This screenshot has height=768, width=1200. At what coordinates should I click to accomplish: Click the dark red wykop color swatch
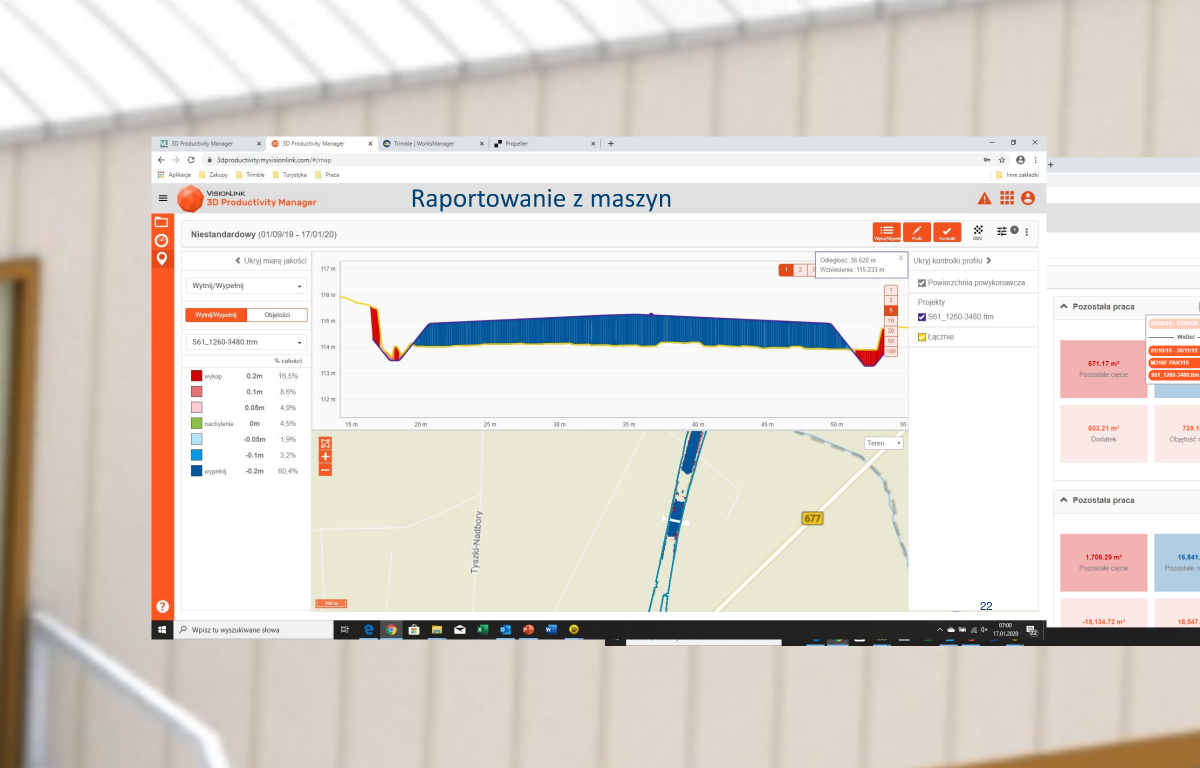pos(197,375)
